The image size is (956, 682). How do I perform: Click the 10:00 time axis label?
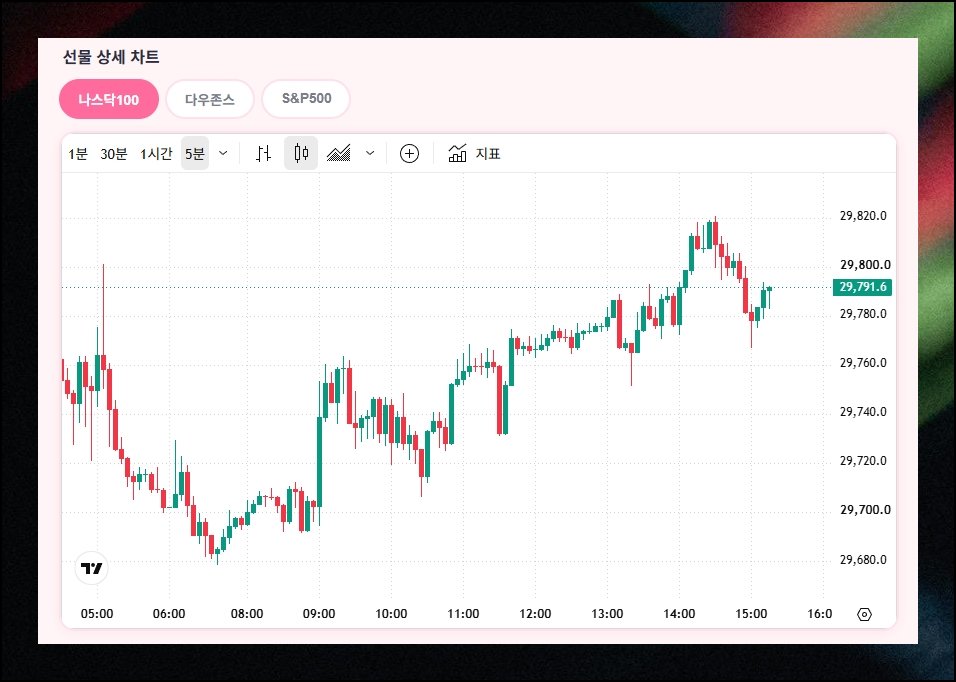pos(391,614)
